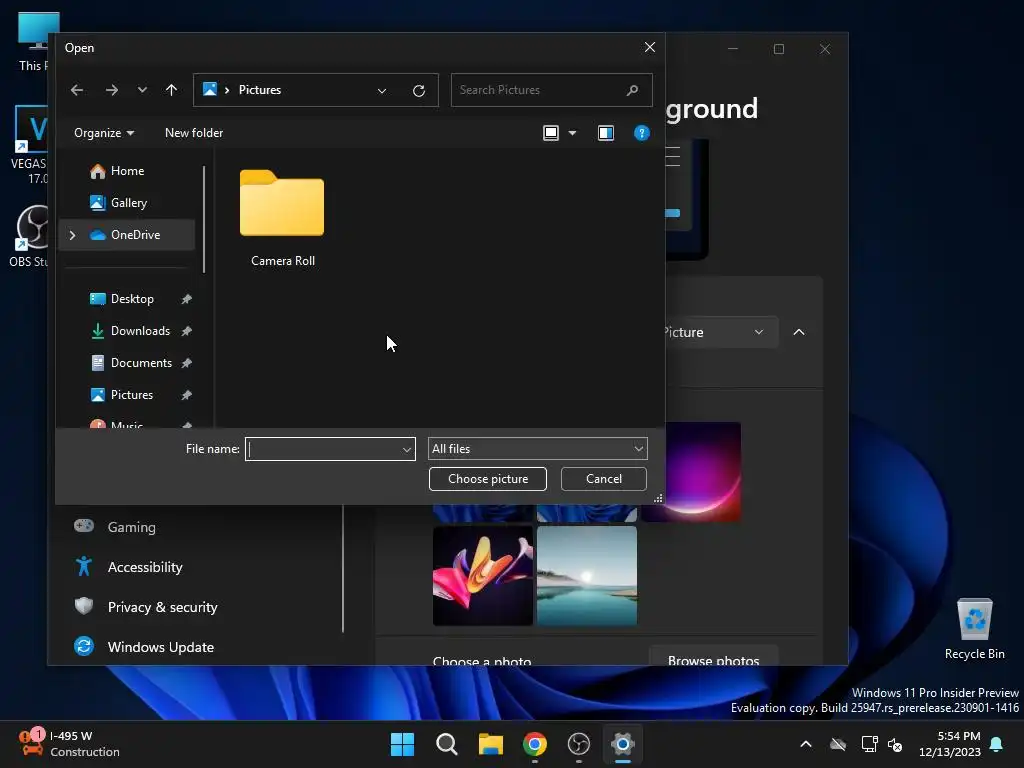This screenshot has width=1024, height=768.
Task: Open the muted volume tray icon
Action: [895, 744]
